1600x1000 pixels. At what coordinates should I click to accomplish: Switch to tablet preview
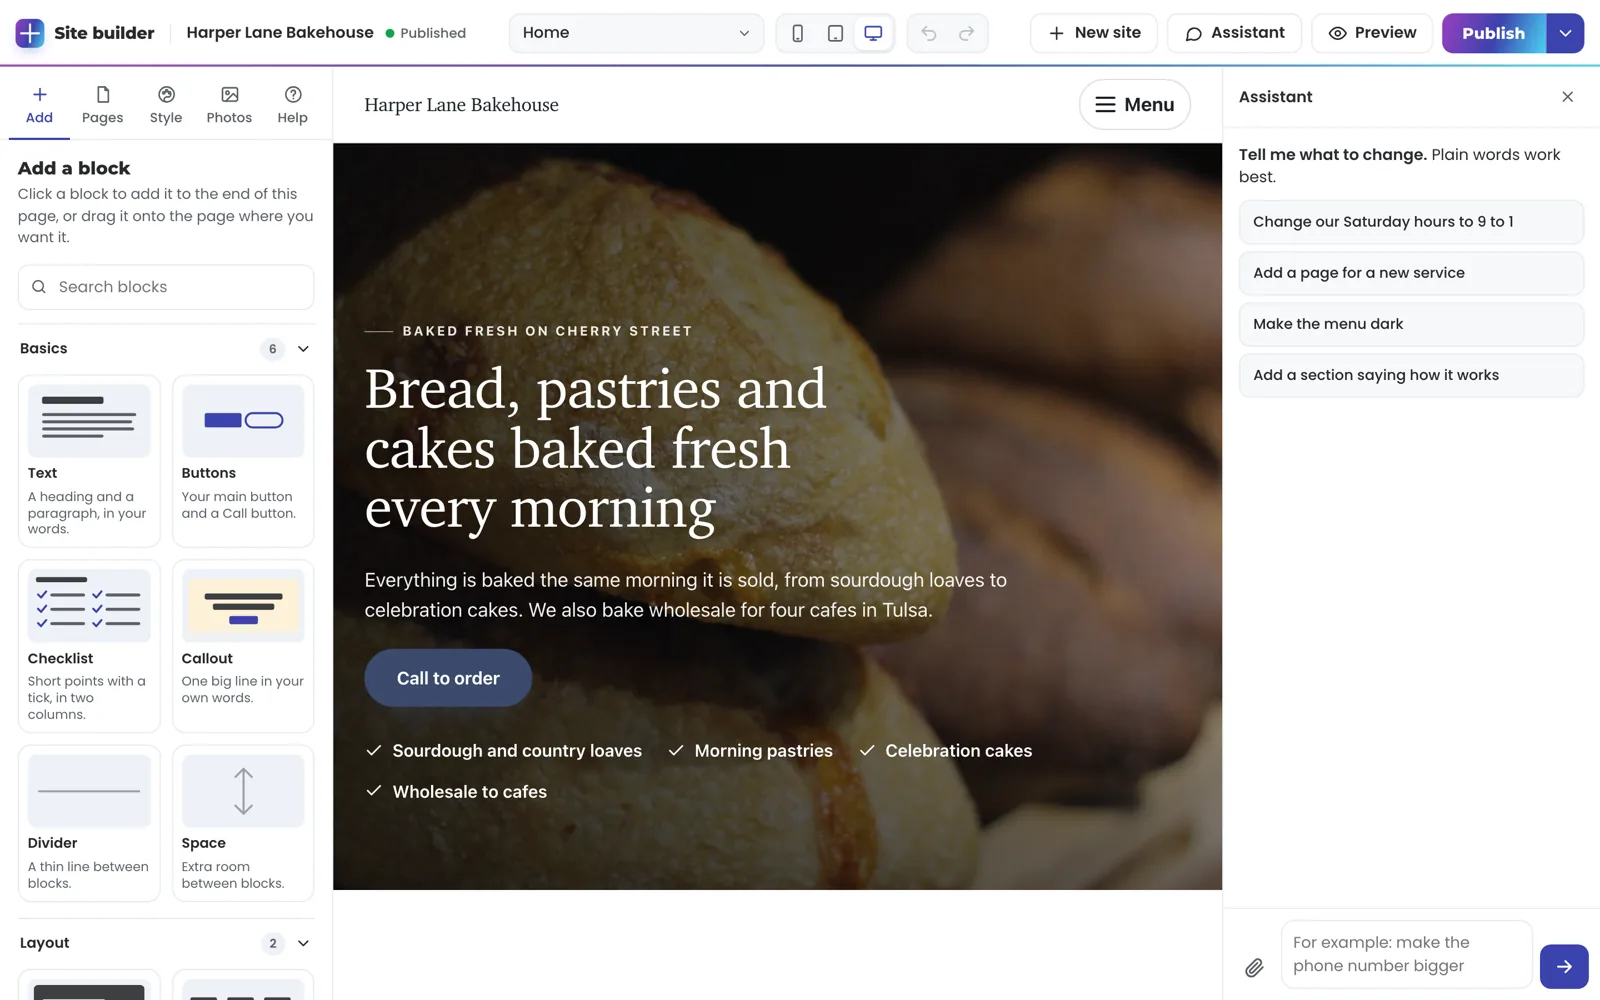click(835, 33)
